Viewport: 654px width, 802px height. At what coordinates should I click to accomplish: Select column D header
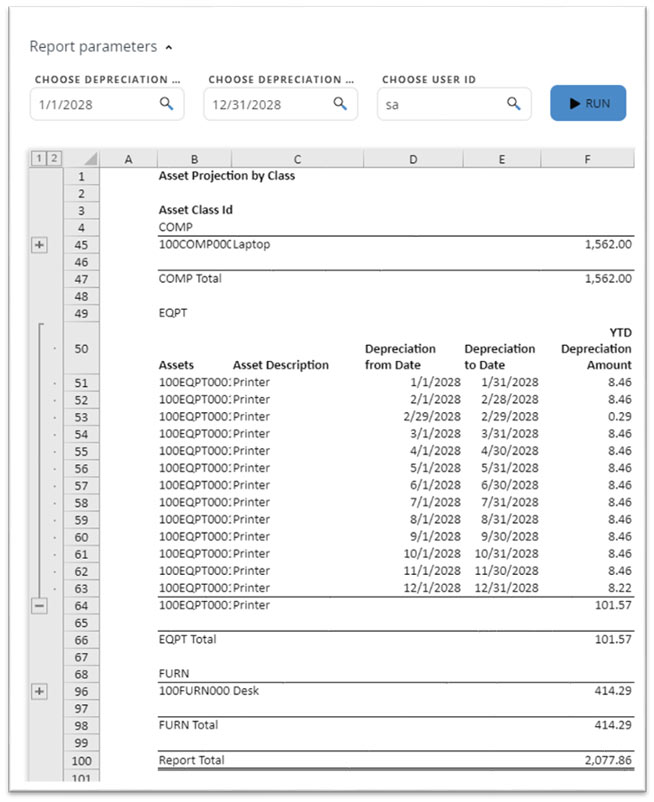coord(413,158)
